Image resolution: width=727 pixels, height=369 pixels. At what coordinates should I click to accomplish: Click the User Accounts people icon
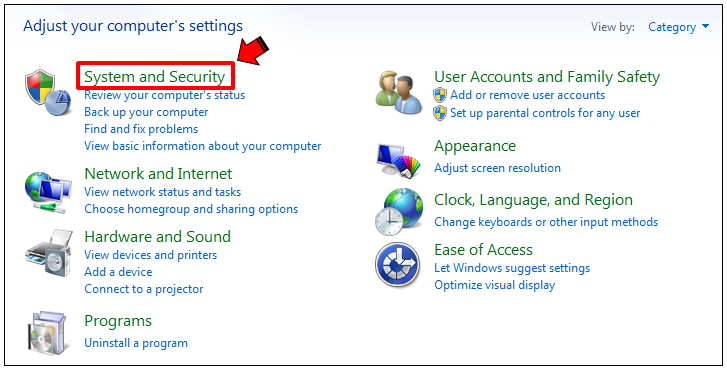coord(399,93)
